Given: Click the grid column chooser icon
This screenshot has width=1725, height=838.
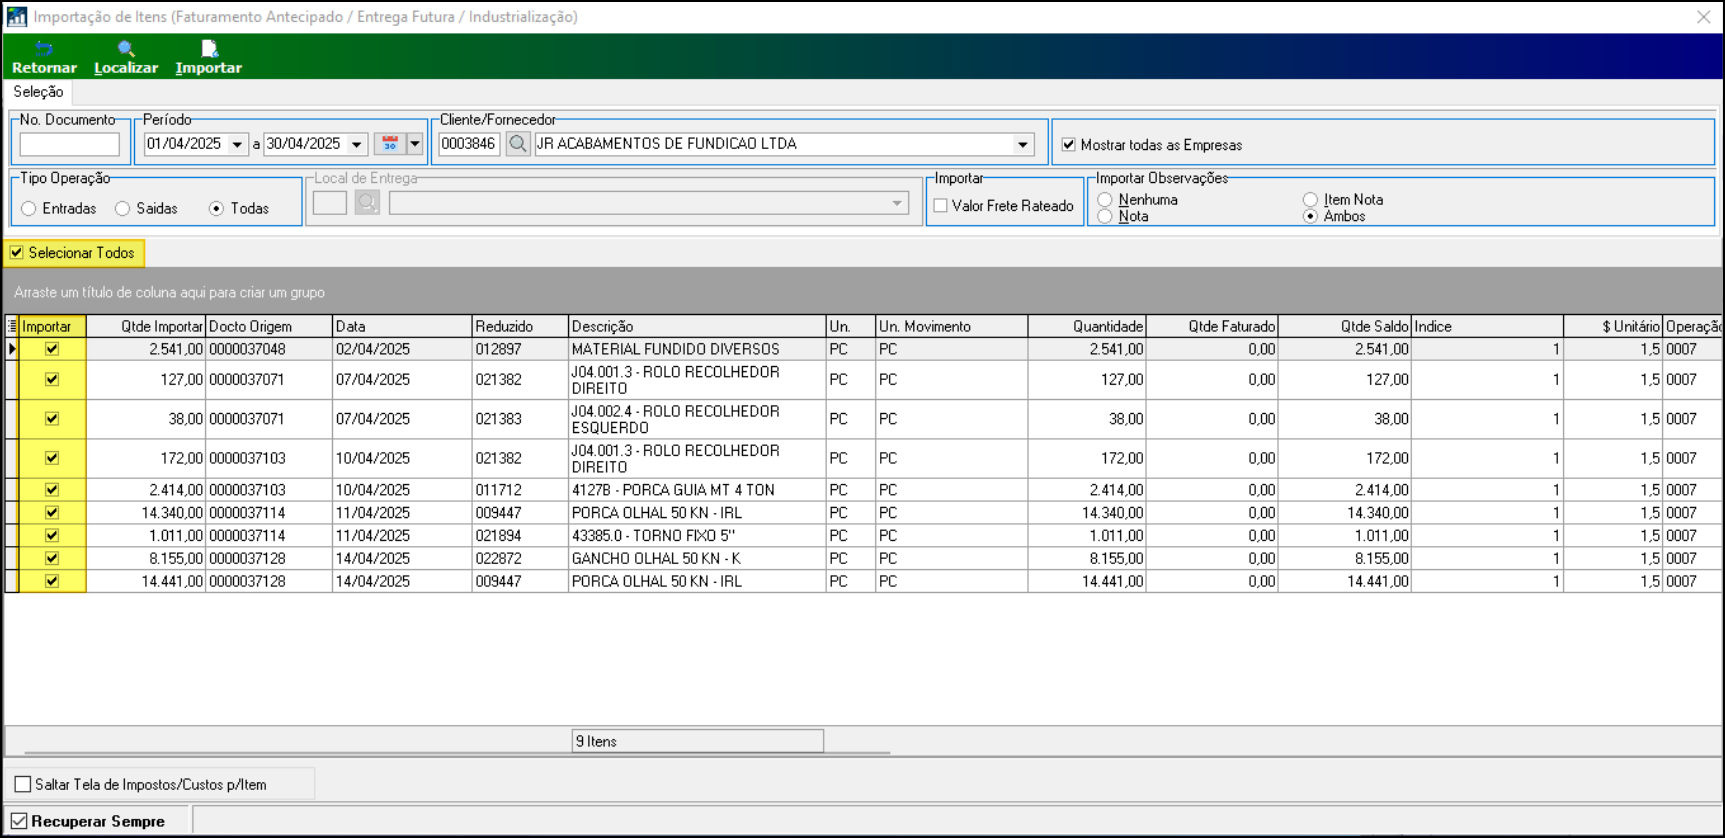Looking at the screenshot, I should point(12,326).
